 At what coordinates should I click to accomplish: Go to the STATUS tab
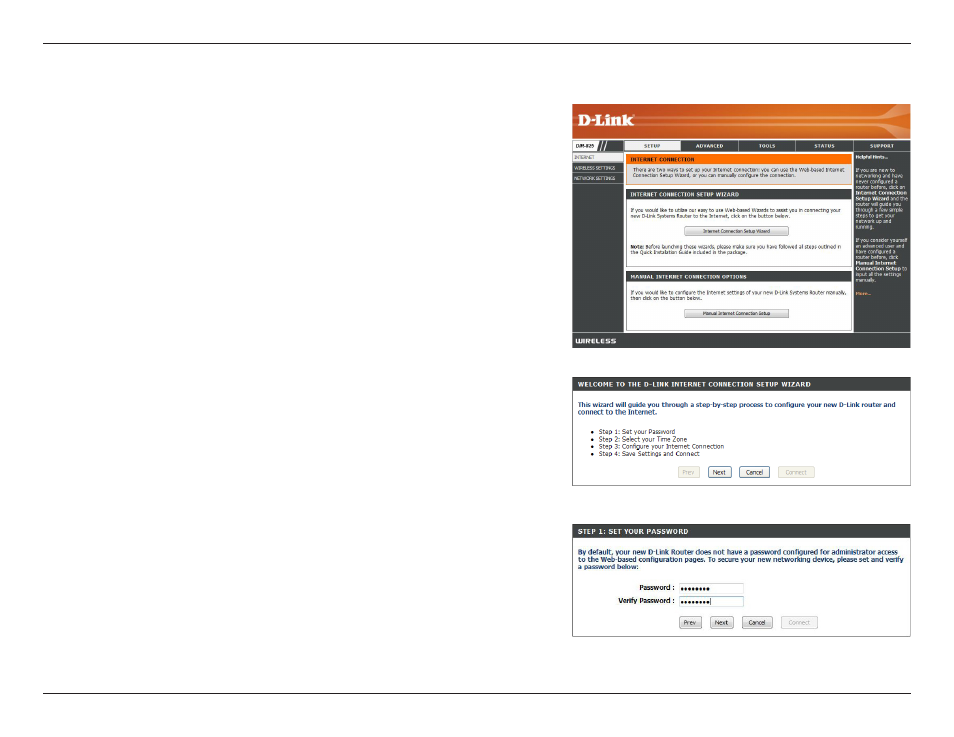point(824,146)
